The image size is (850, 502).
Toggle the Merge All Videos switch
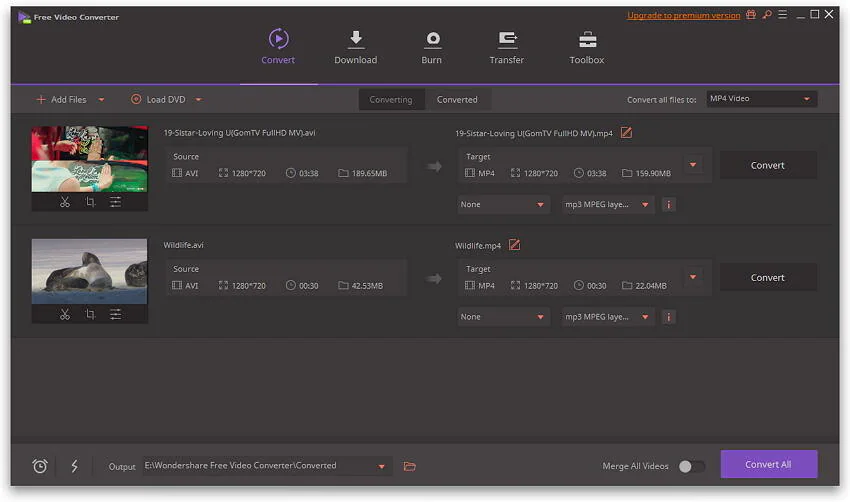coord(692,466)
